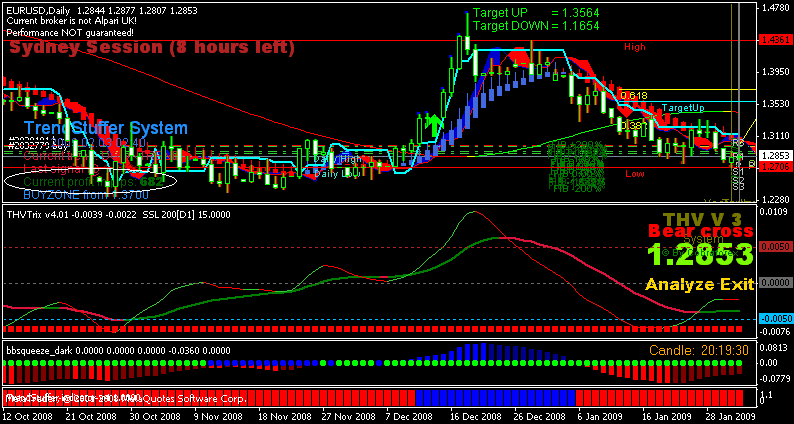Click the S3 pivot support label
This screenshot has width=794, height=424.
(738, 187)
